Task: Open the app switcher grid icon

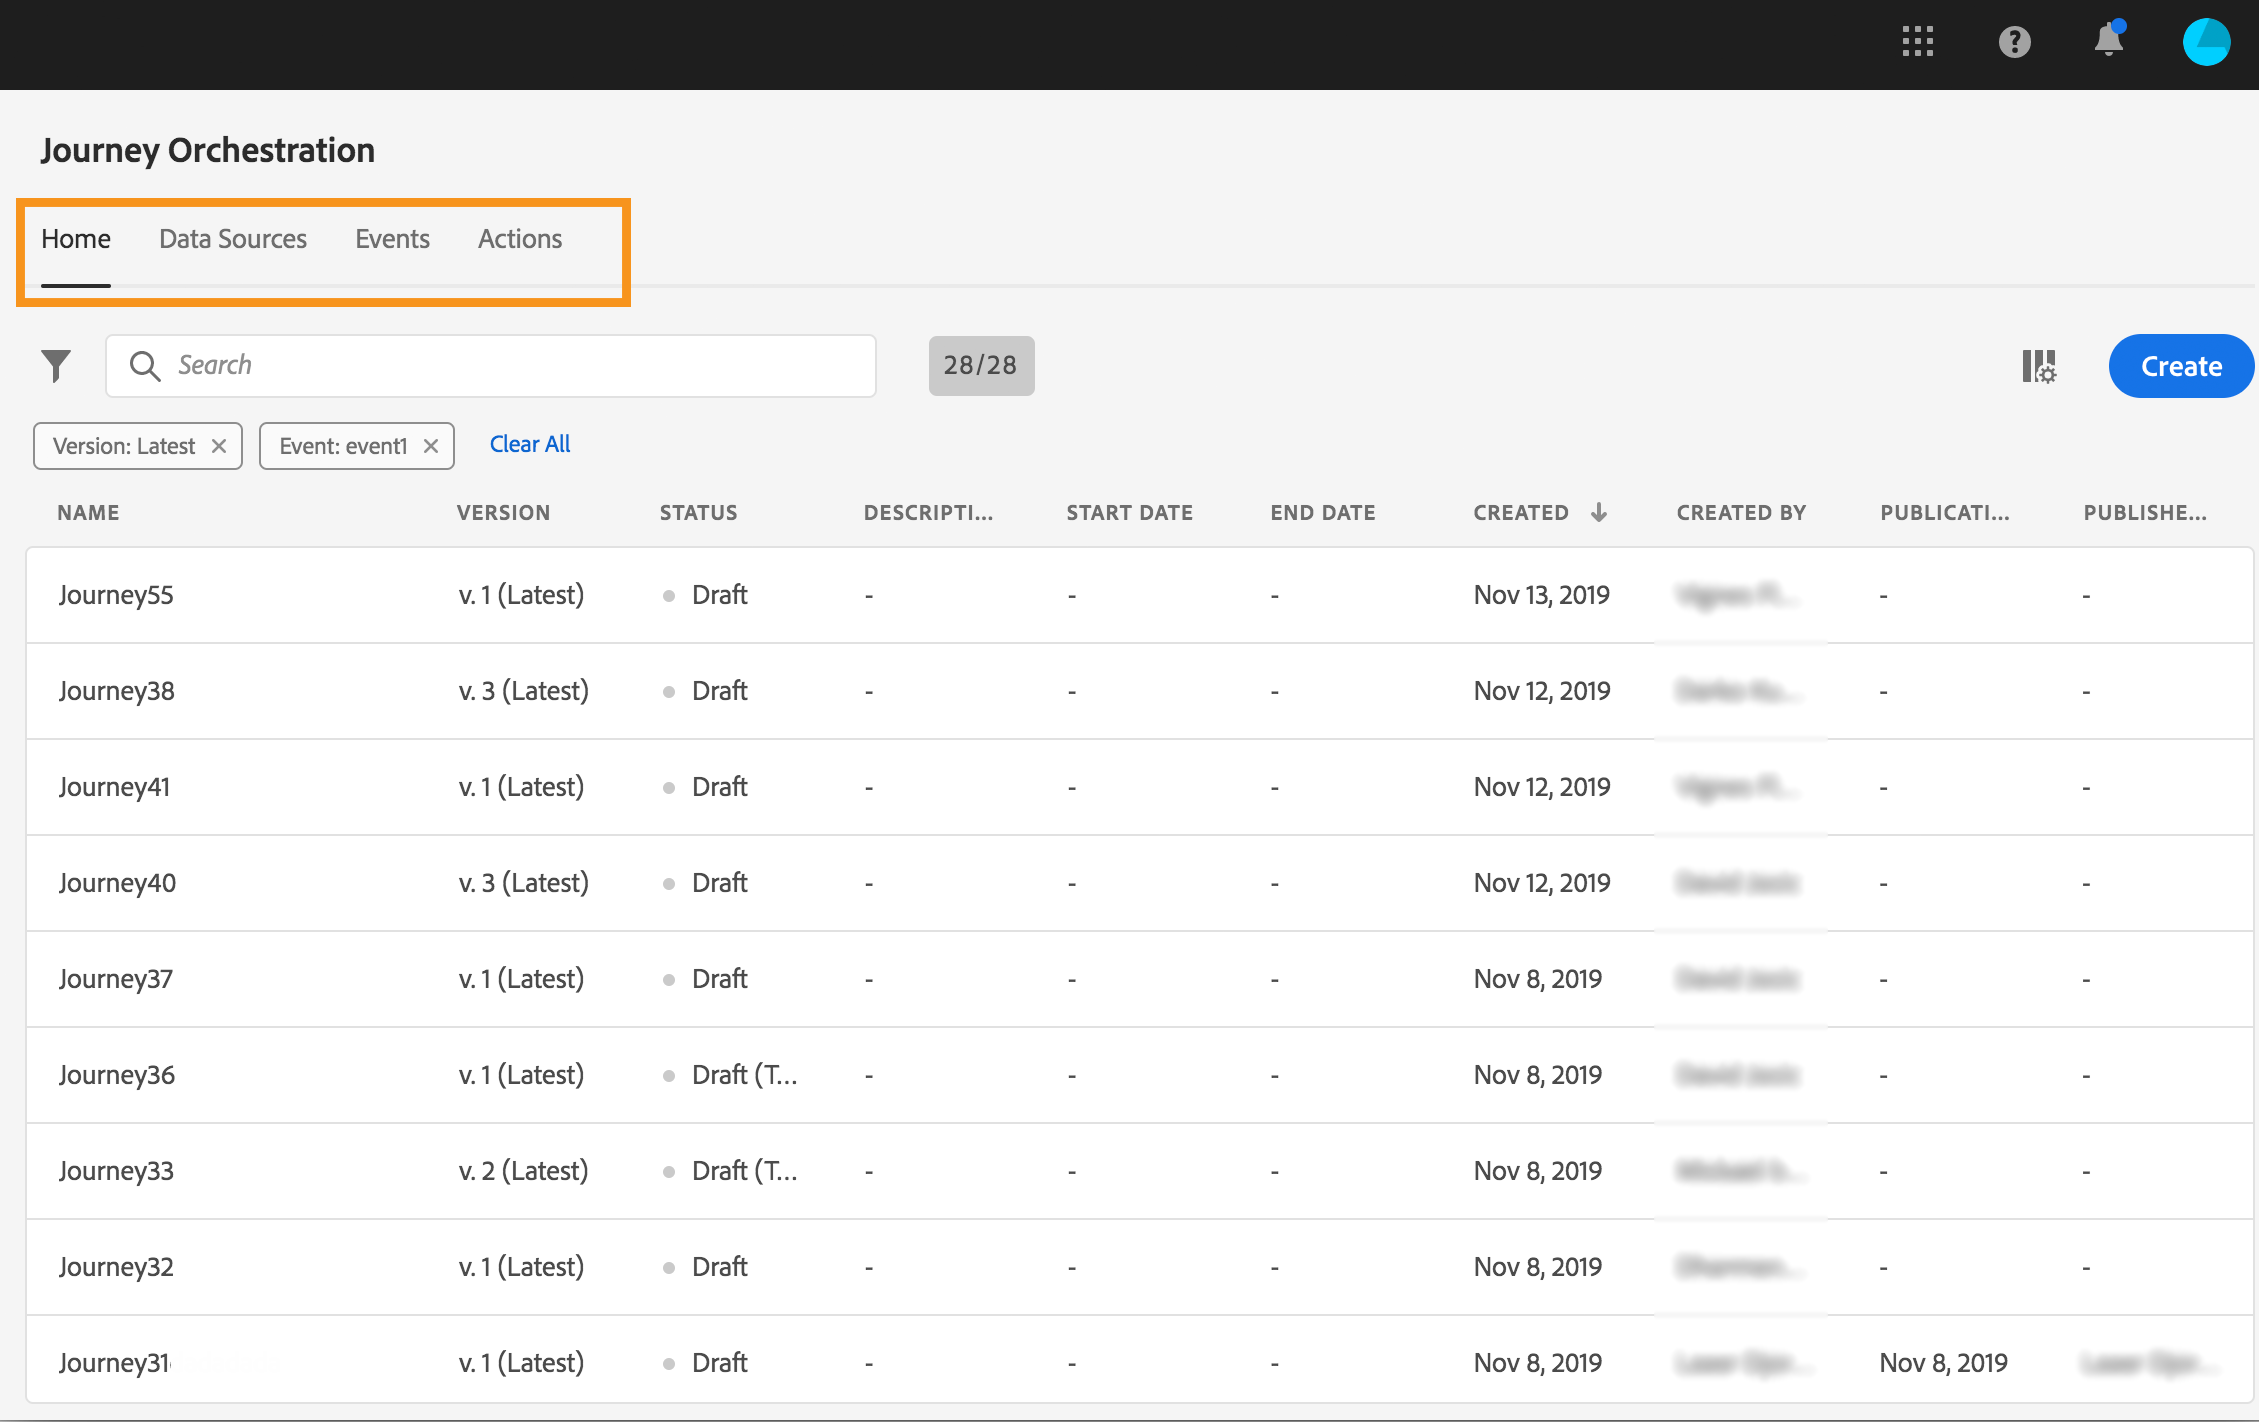Action: click(1917, 41)
